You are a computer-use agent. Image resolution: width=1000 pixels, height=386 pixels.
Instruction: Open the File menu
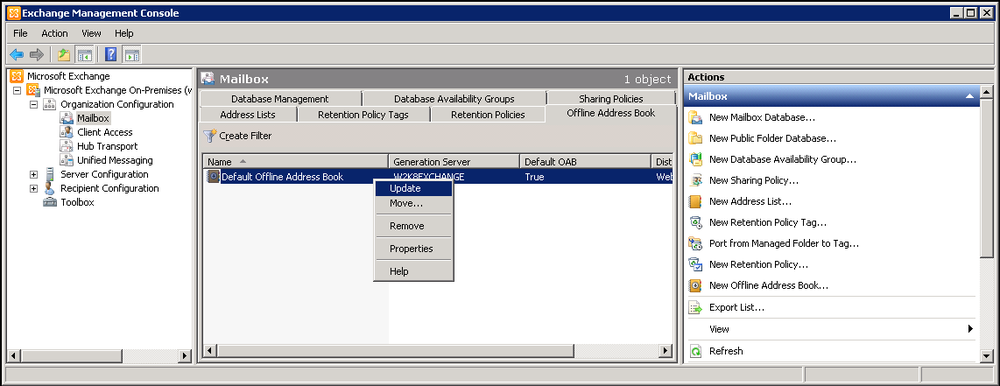click(20, 33)
